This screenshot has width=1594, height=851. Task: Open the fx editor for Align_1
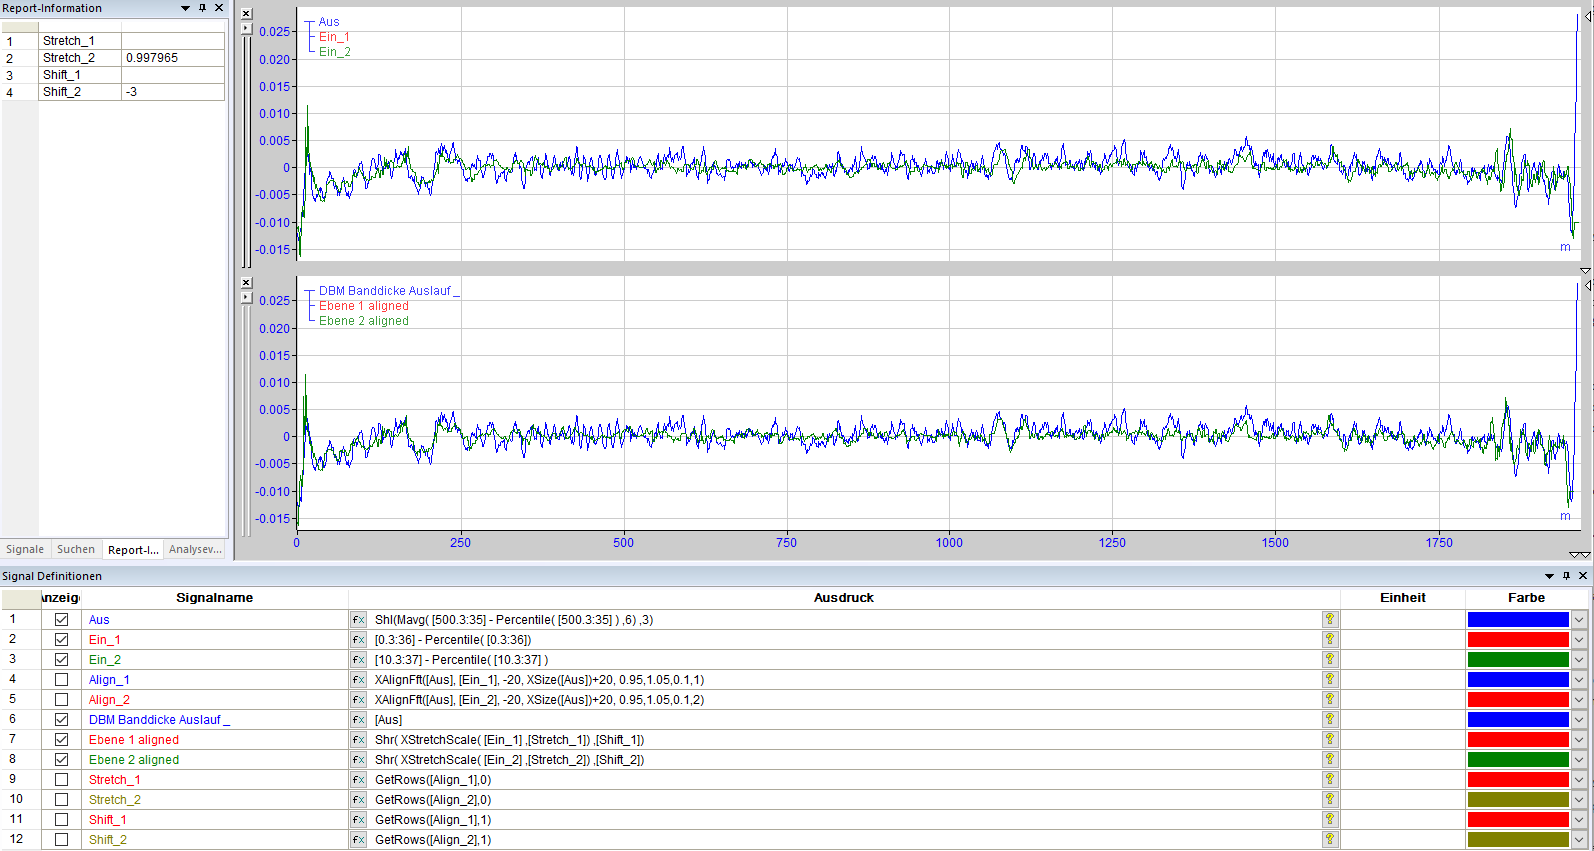tap(358, 680)
